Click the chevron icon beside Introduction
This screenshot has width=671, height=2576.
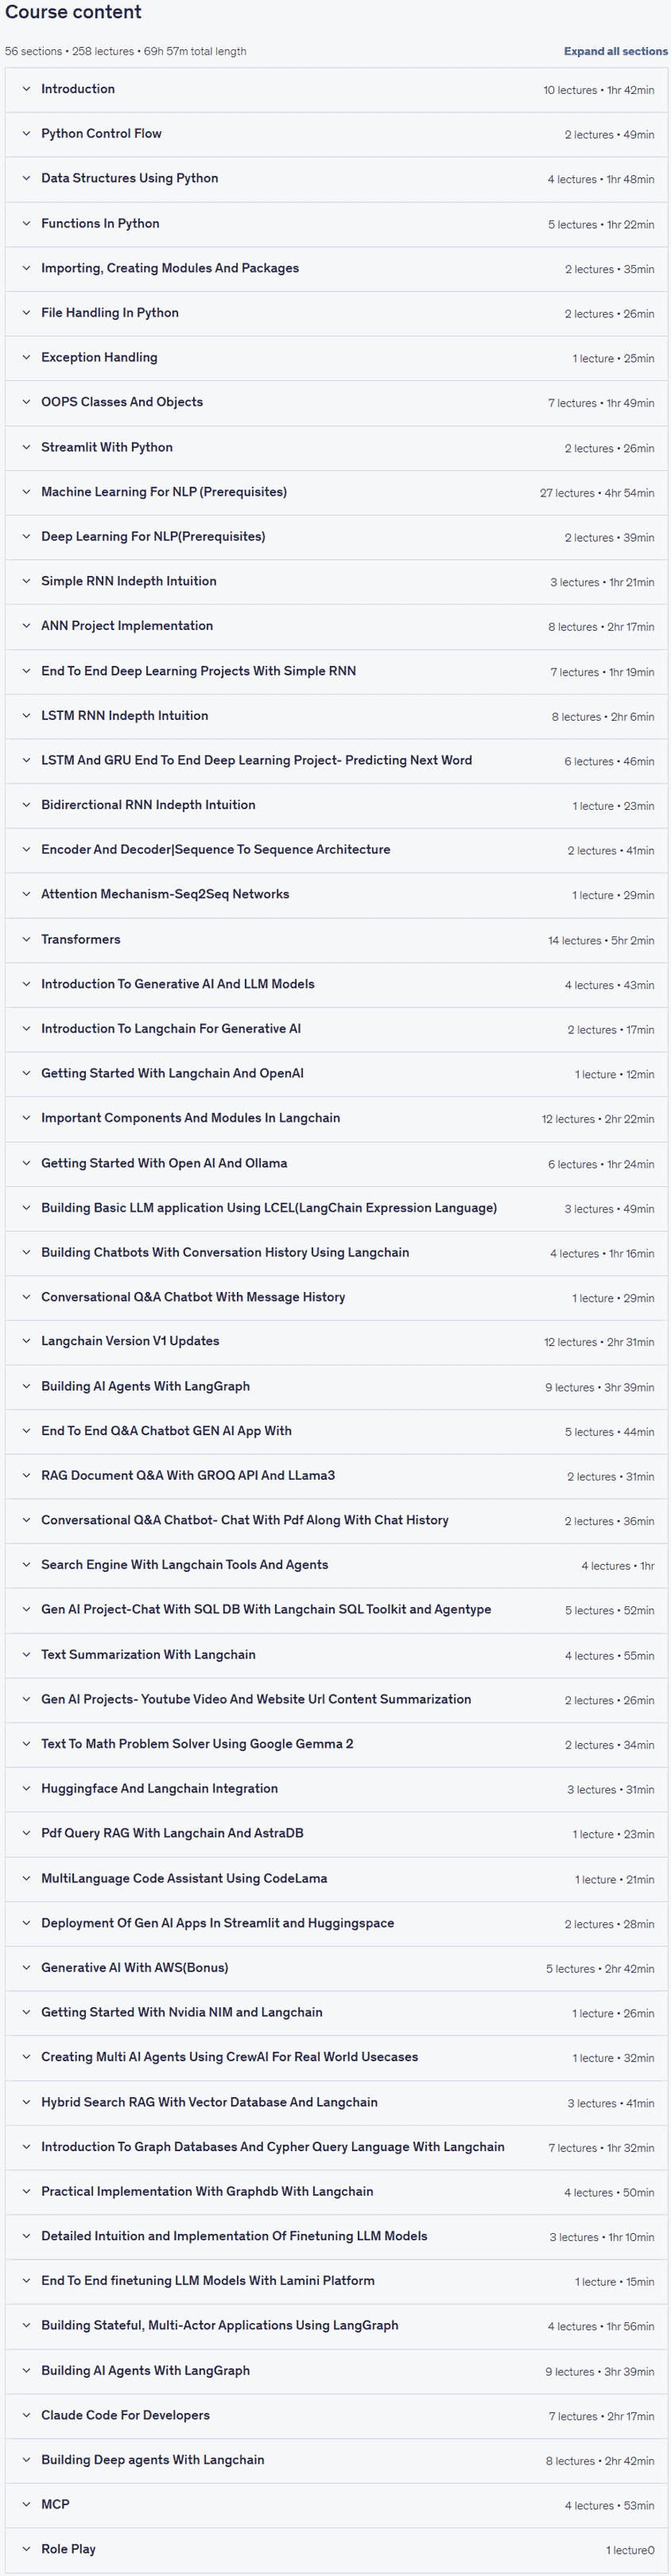[26, 89]
